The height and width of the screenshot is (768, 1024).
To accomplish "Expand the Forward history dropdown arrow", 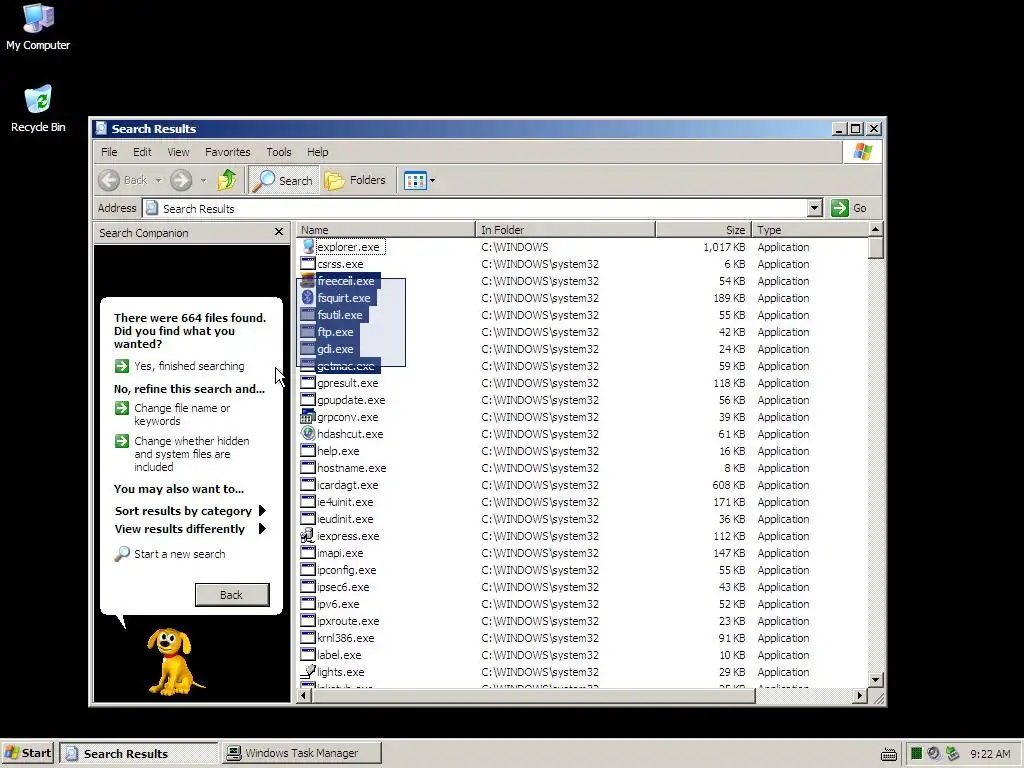I will 203,181.
